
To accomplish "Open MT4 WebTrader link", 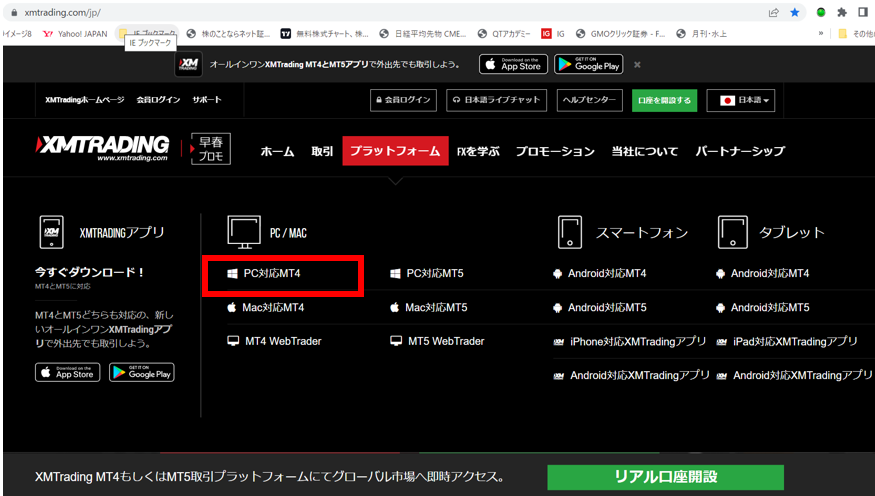I will point(274,341).
